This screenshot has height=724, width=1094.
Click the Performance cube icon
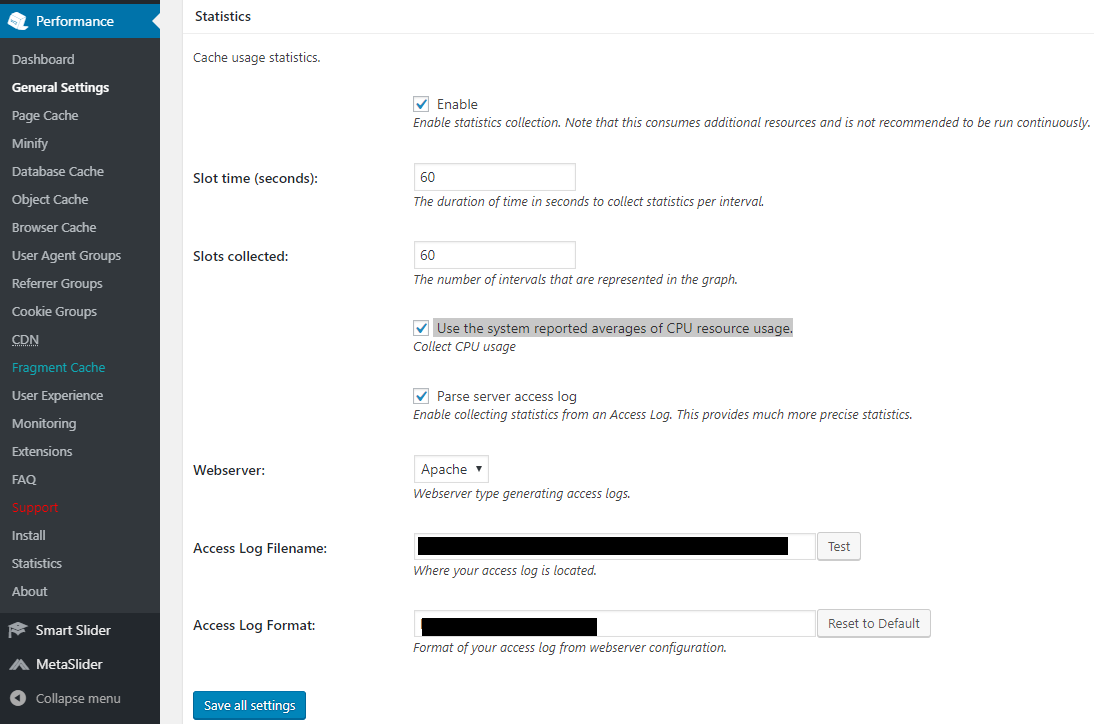click(17, 21)
